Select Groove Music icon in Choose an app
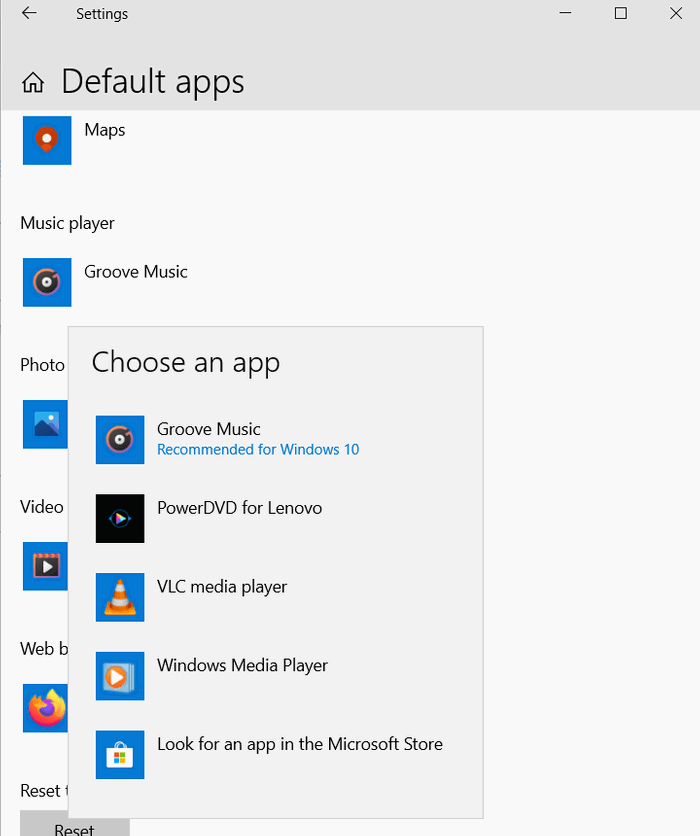 (120, 440)
